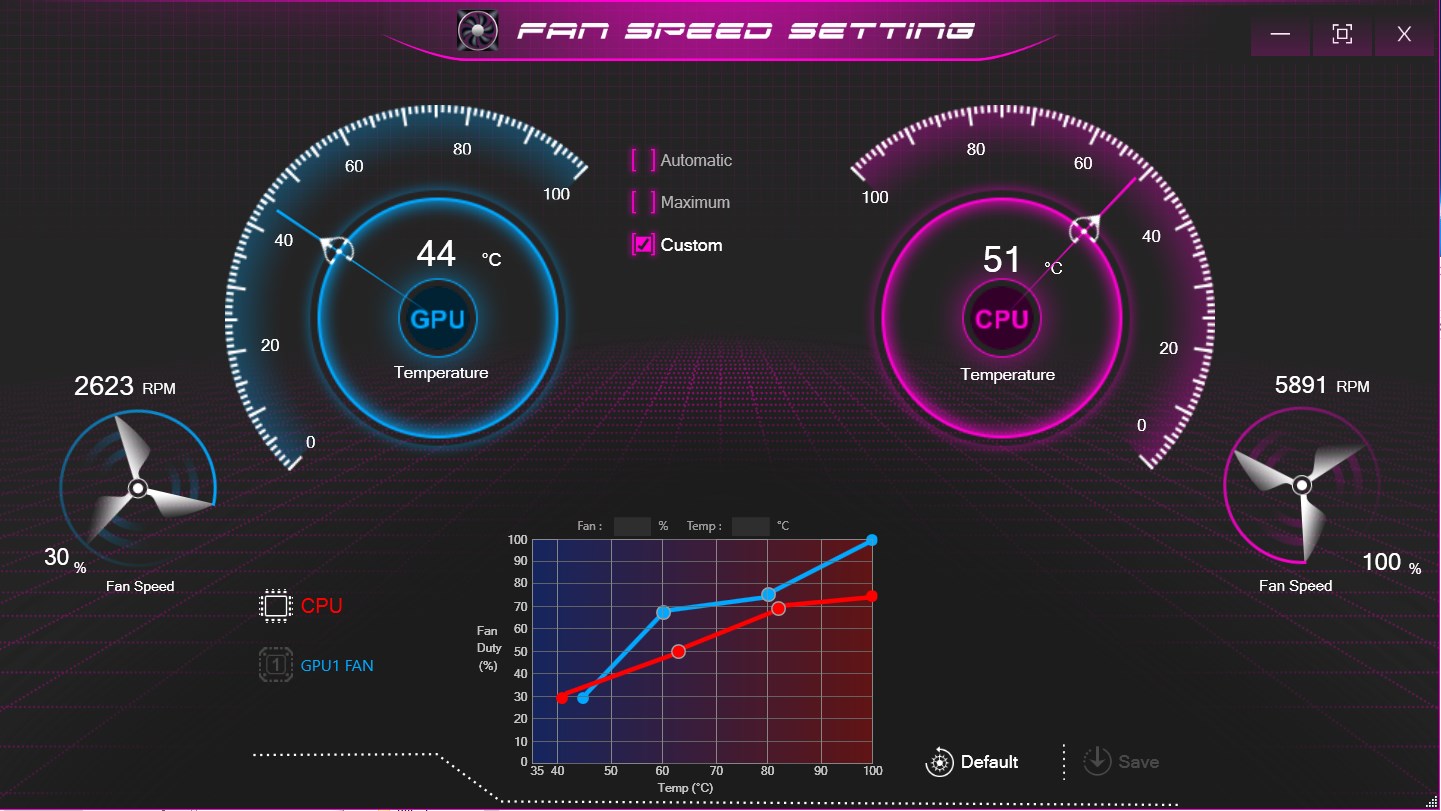Select blue curve point near 80°C
Viewport: 1441px width, 811px height.
pyautogui.click(x=768, y=595)
